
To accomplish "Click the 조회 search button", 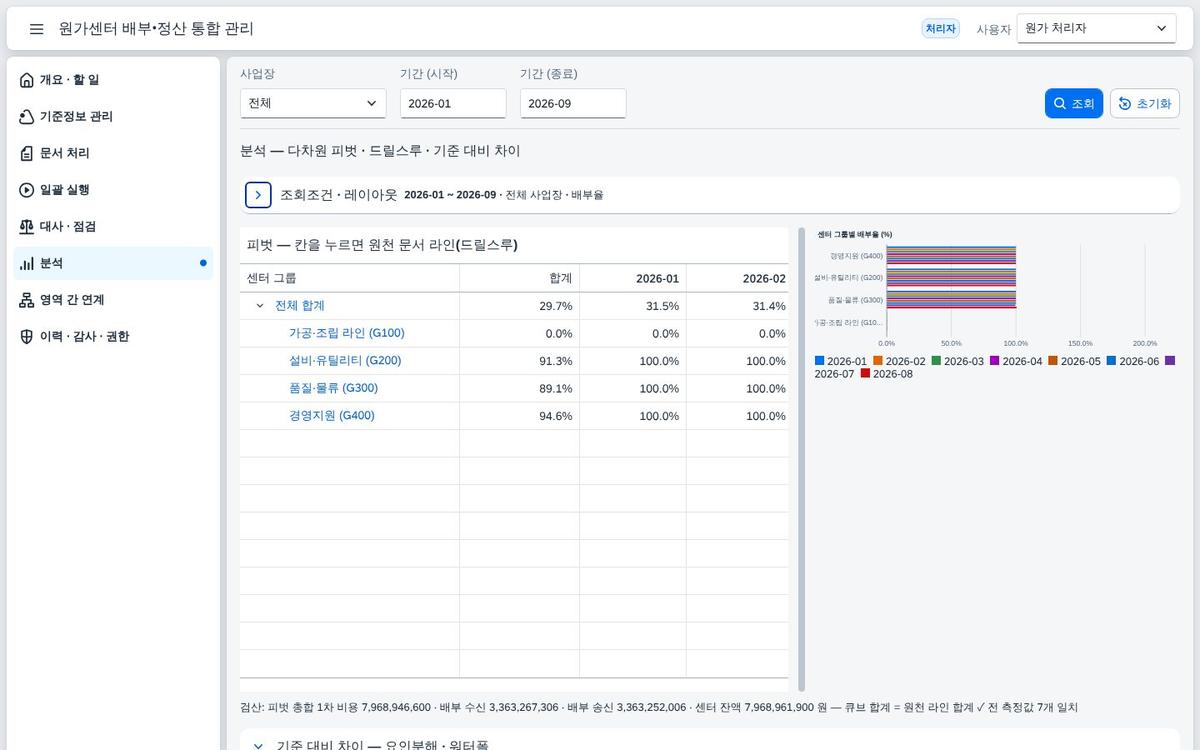I will (x=1074, y=104).
